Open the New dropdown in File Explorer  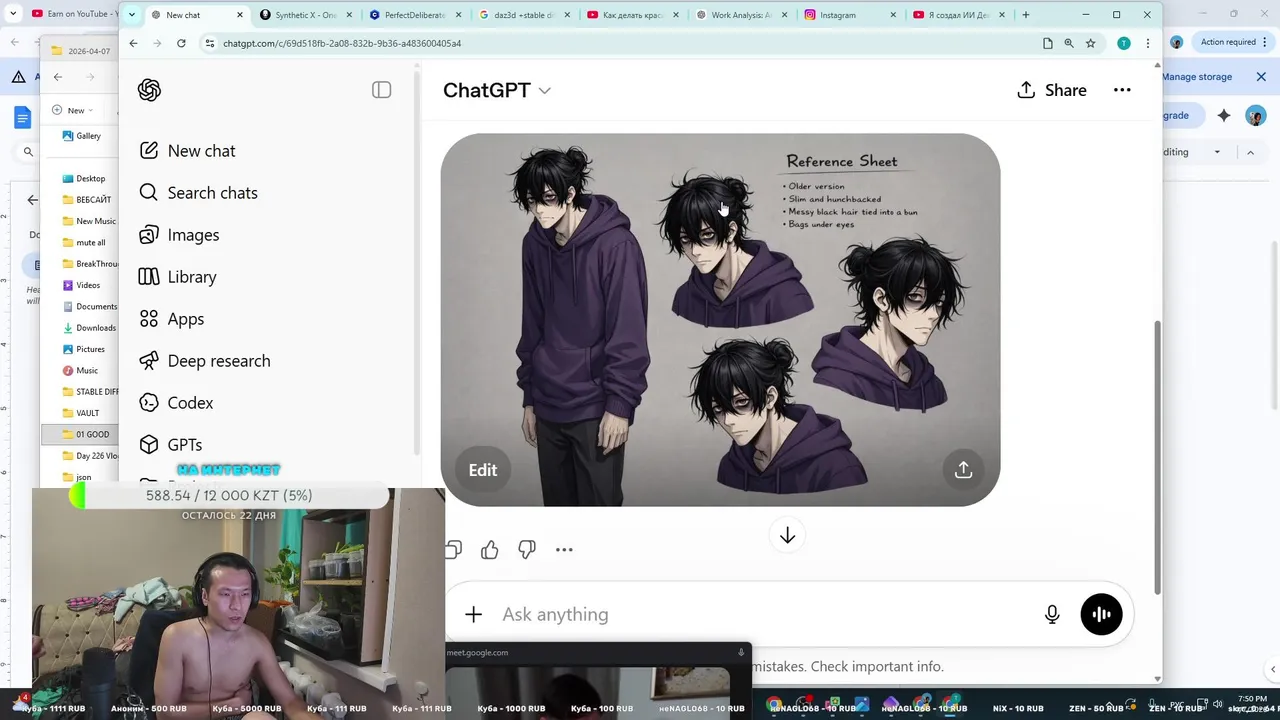(x=72, y=110)
